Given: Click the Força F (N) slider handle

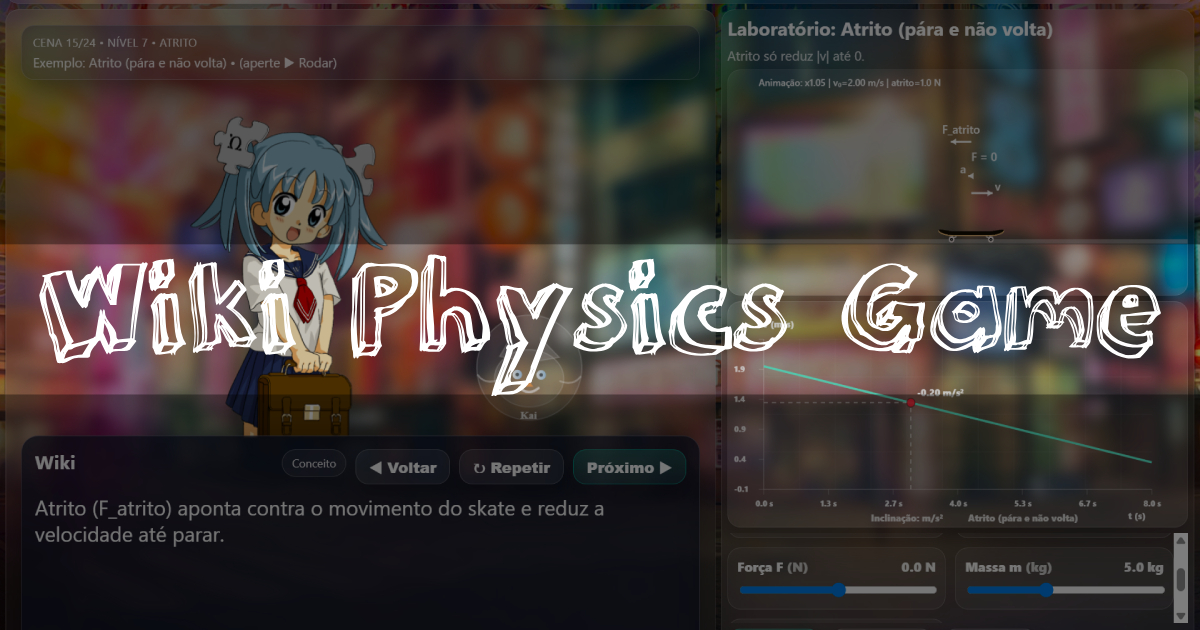Looking at the screenshot, I should pos(840,590).
